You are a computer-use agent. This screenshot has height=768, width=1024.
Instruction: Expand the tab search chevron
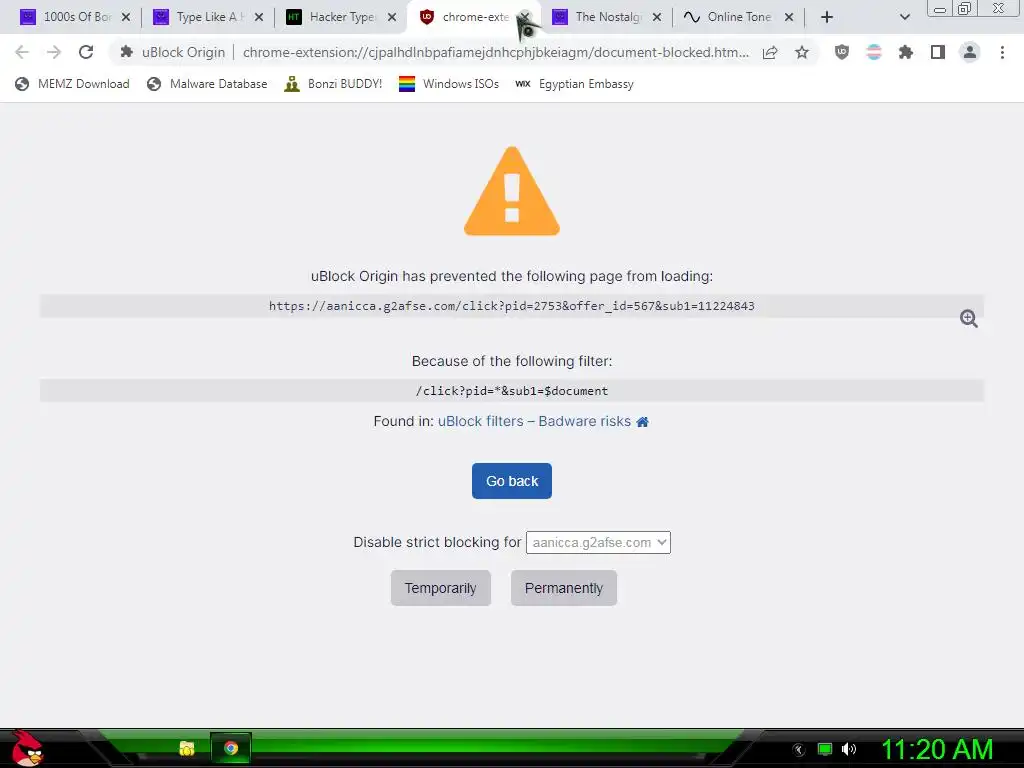[x=904, y=17]
